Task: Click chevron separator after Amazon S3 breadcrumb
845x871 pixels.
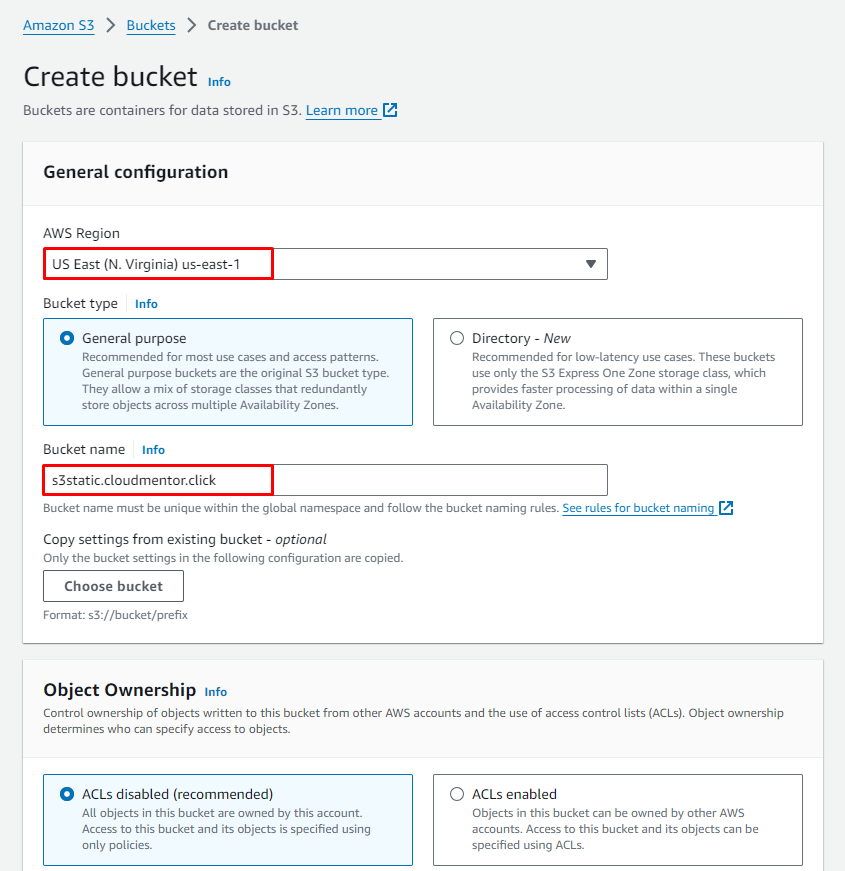Action: [x=111, y=25]
